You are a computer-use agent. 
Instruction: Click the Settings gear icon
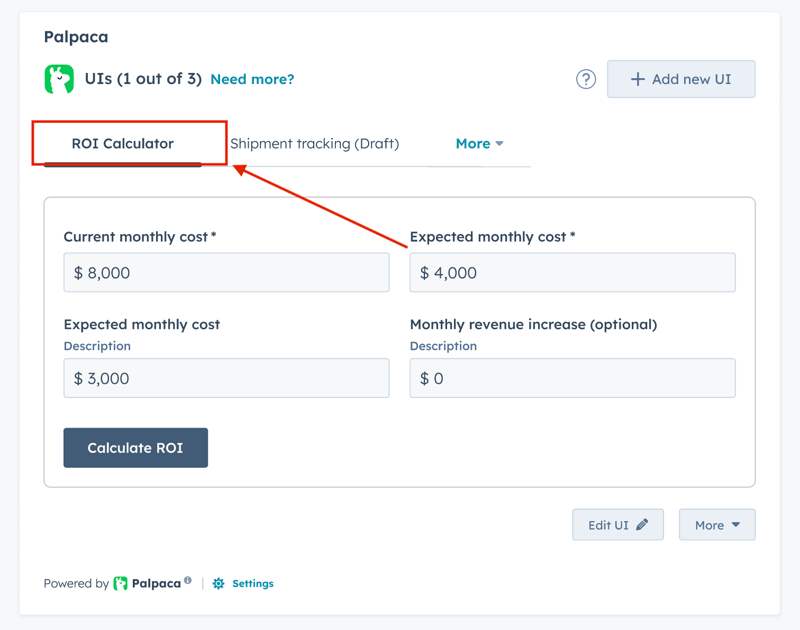tap(218, 583)
